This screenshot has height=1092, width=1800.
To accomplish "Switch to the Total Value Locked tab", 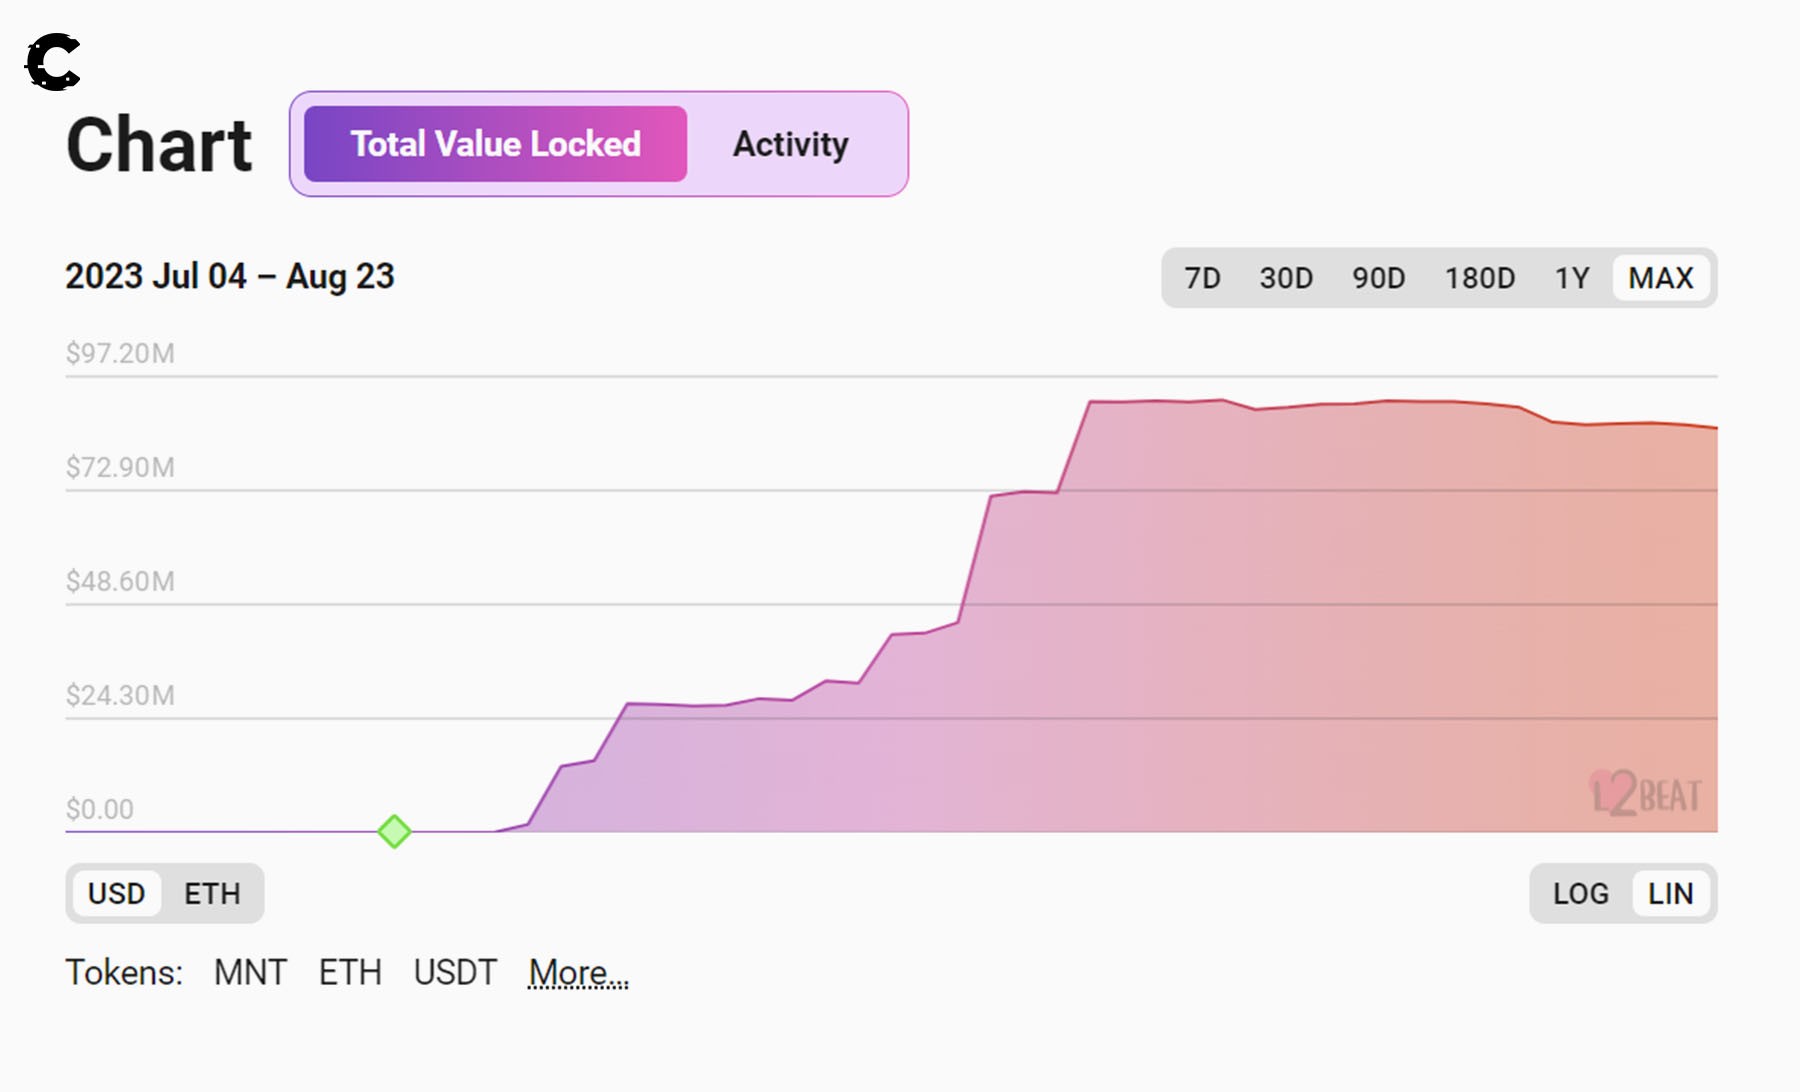I will [495, 144].
